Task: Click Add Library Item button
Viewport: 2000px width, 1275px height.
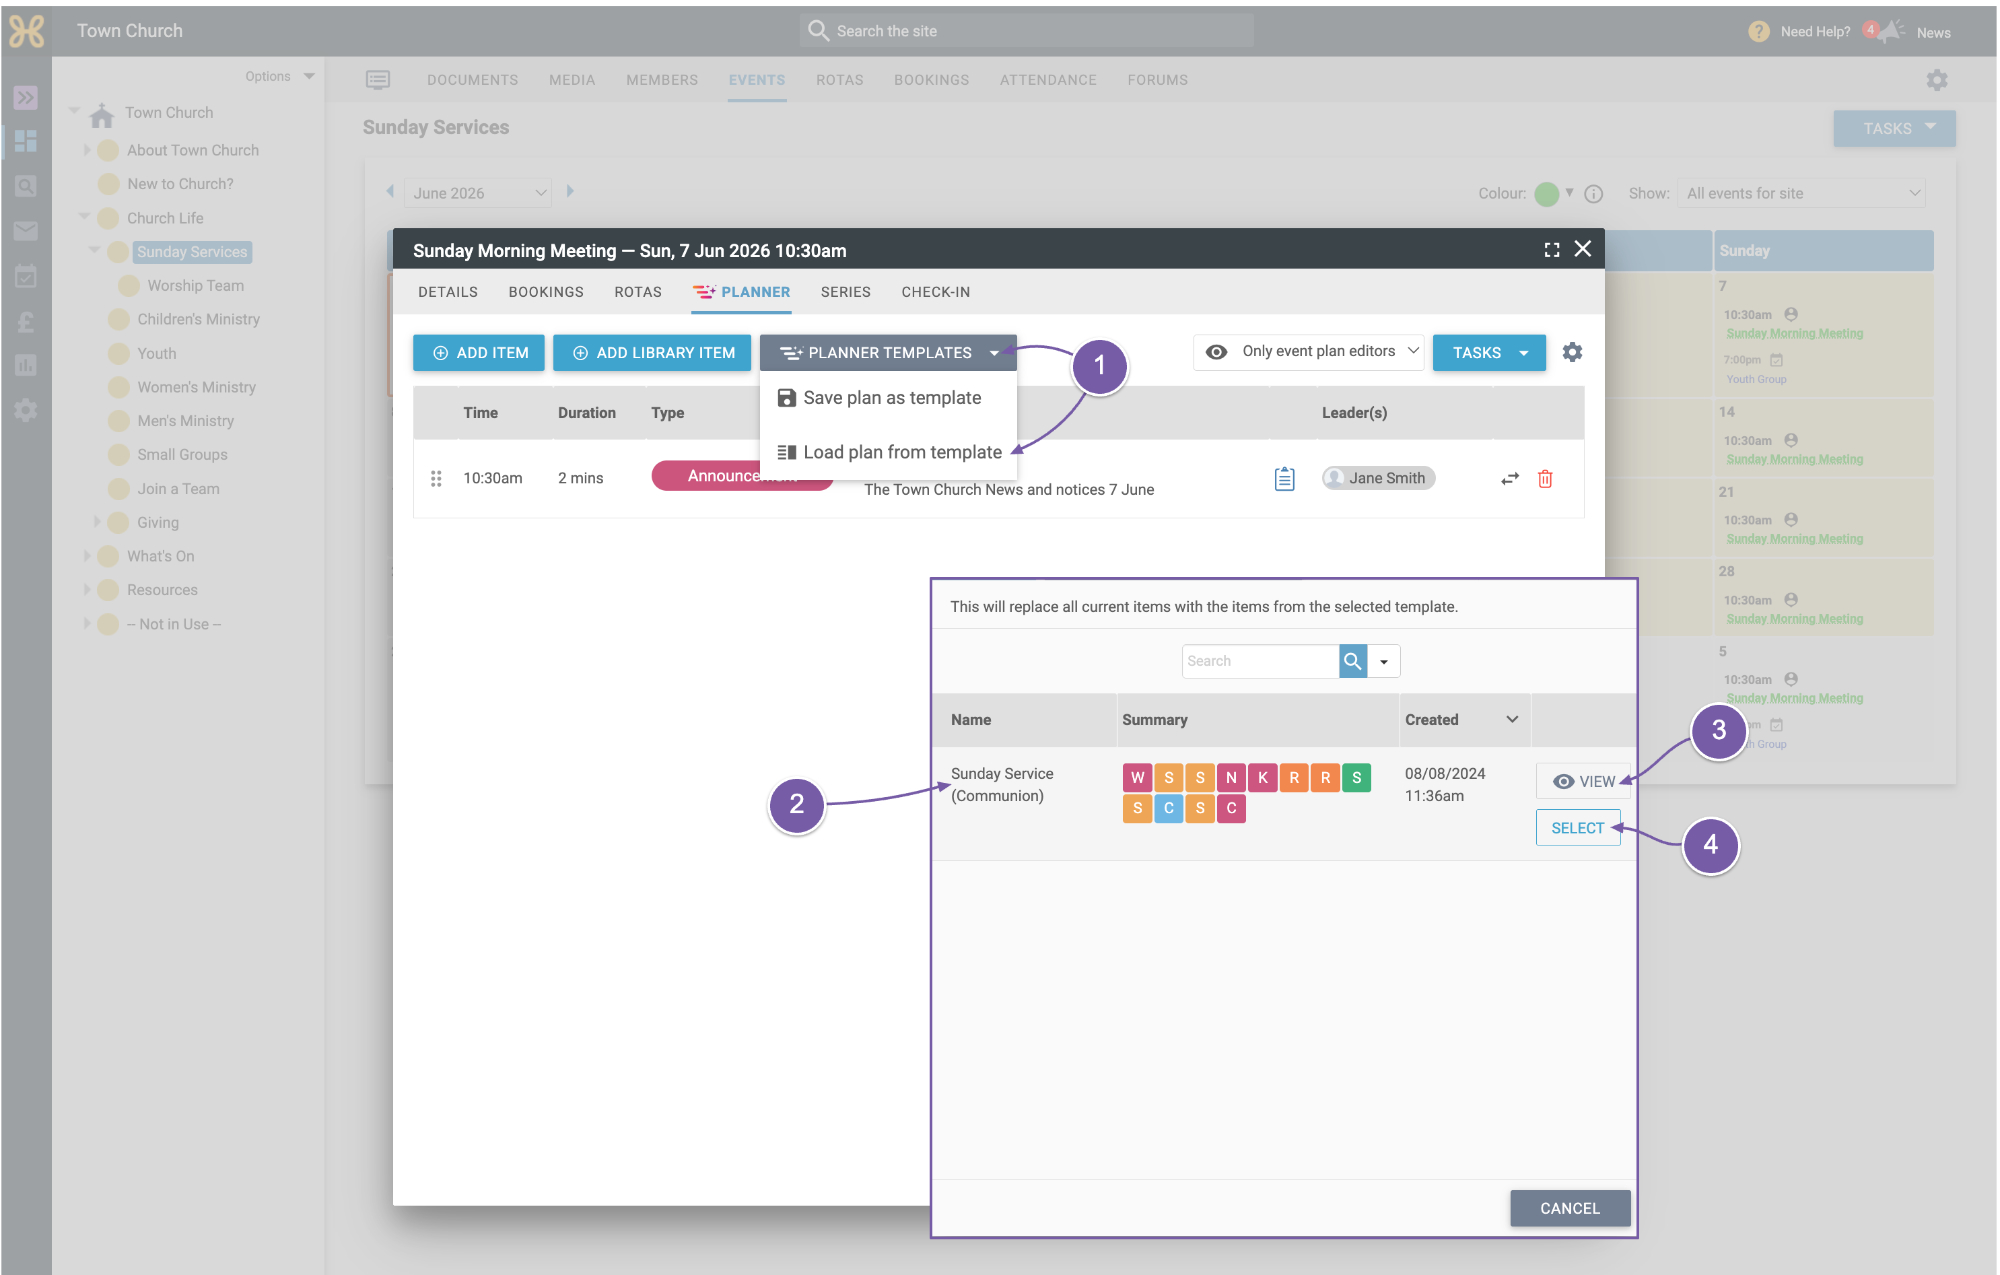Action: tap(652, 353)
